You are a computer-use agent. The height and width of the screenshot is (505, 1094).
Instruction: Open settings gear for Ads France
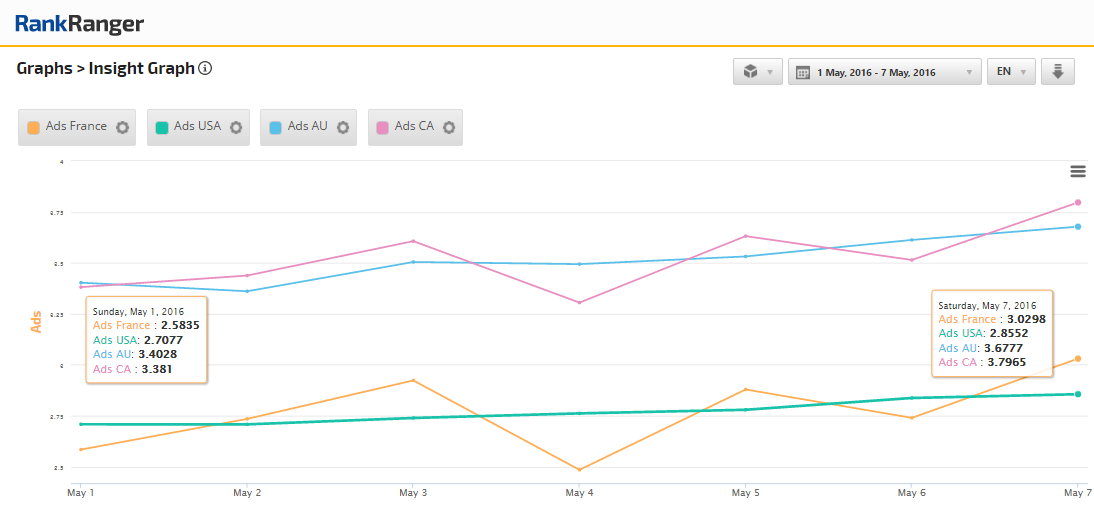(122, 127)
